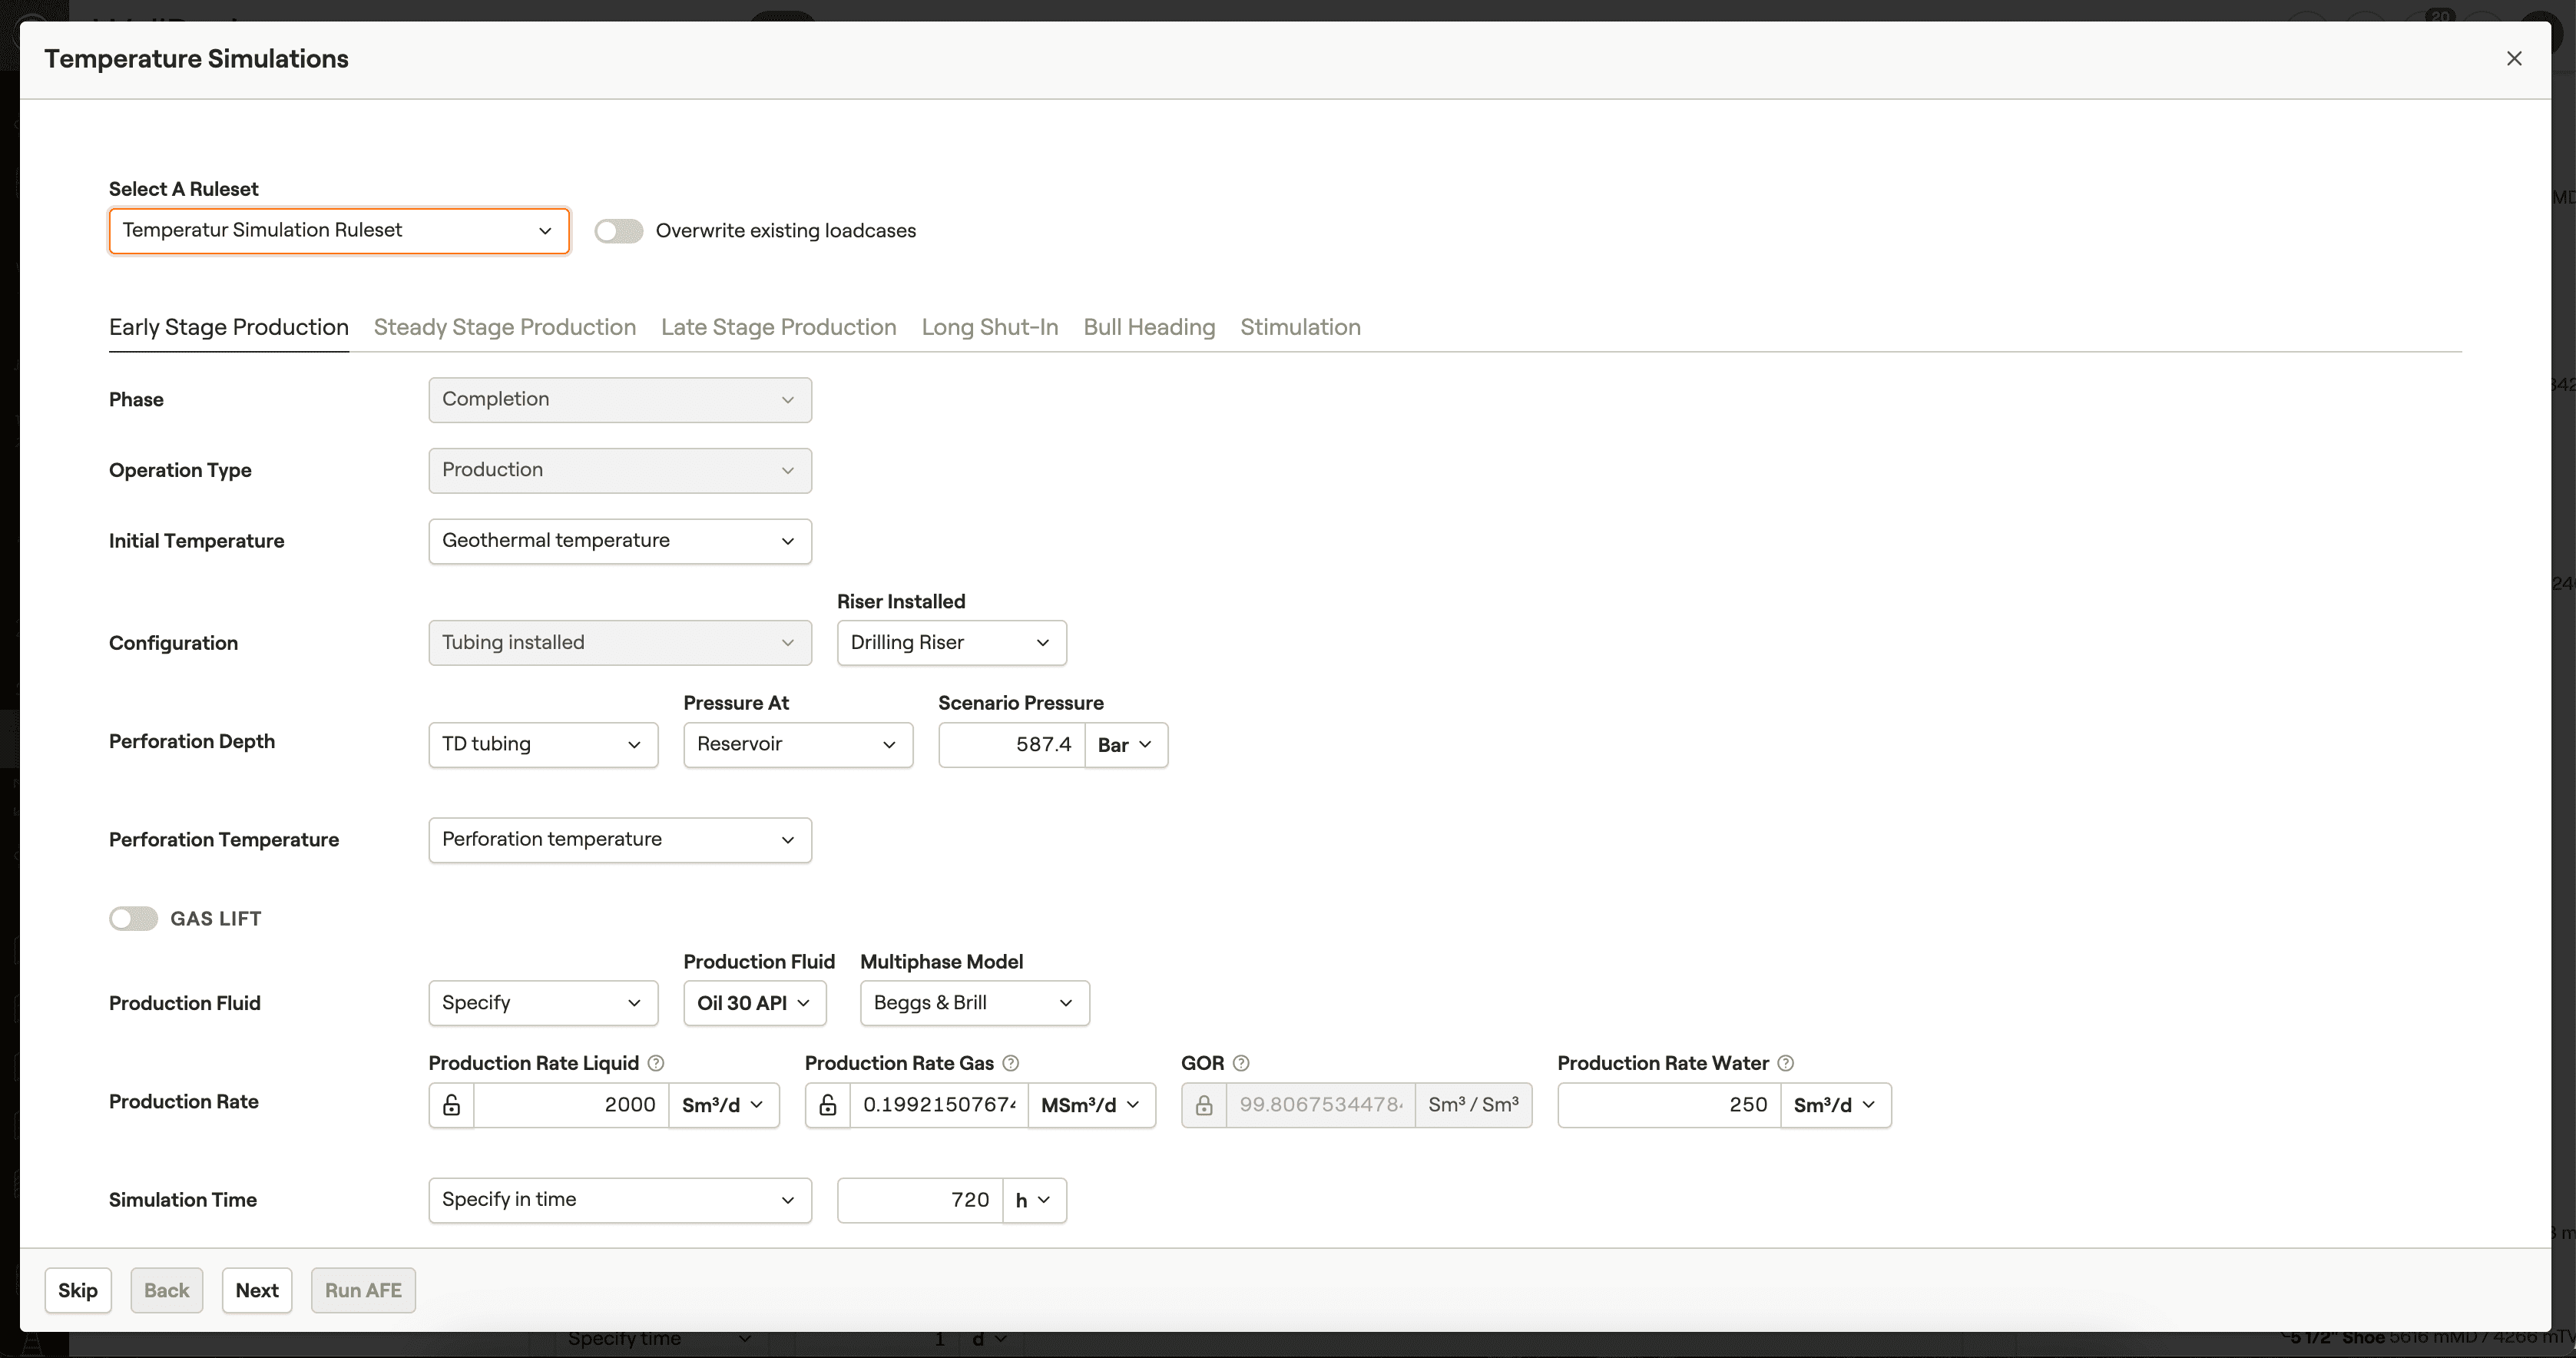Open the Scenario Pressure Bar unit selector
The width and height of the screenshot is (2576, 1358).
coord(1125,745)
